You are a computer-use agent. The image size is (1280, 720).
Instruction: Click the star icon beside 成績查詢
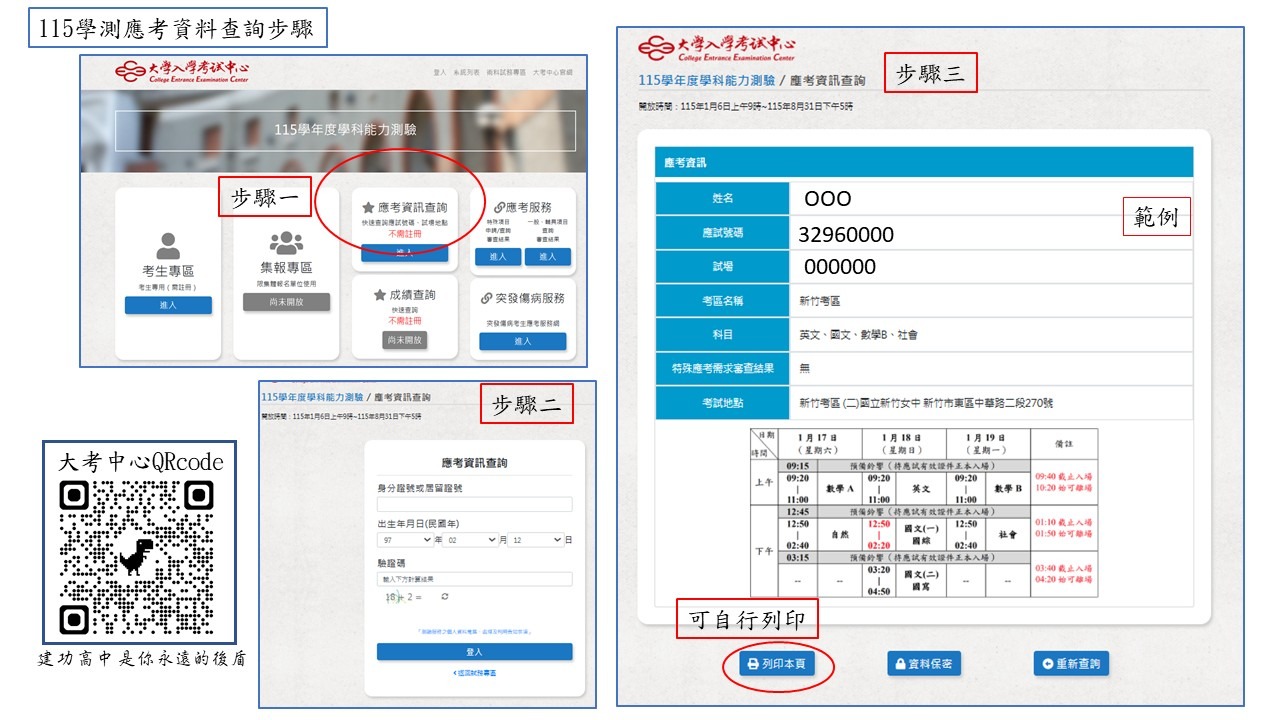coord(380,296)
